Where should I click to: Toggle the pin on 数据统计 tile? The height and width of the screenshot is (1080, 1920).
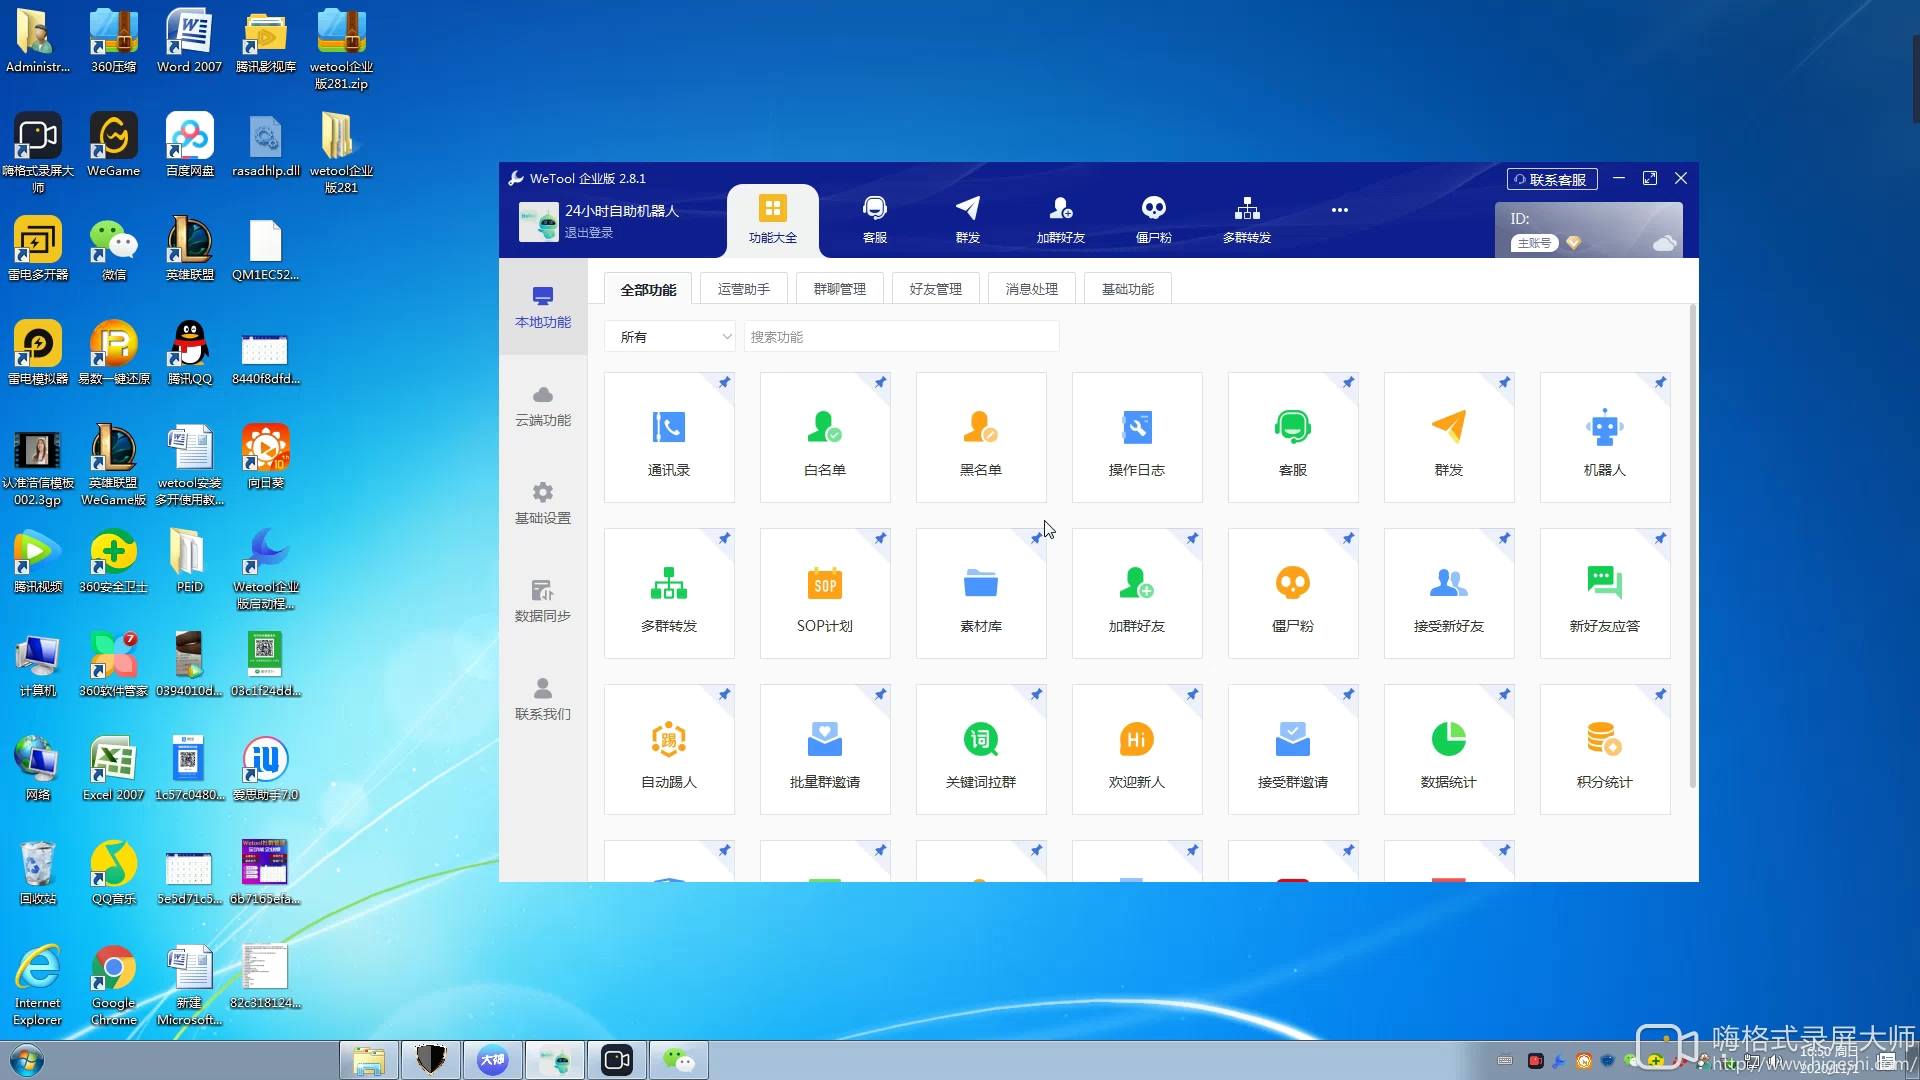click(1504, 694)
